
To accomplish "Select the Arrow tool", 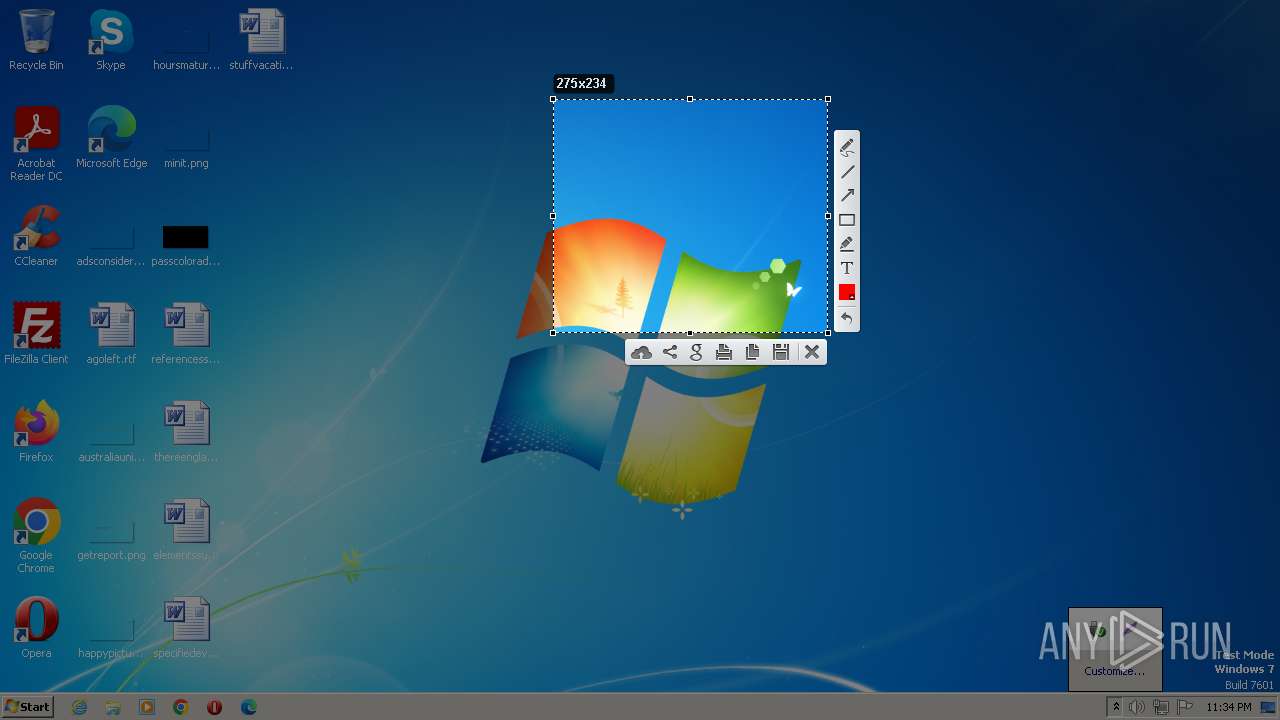I will 847,196.
